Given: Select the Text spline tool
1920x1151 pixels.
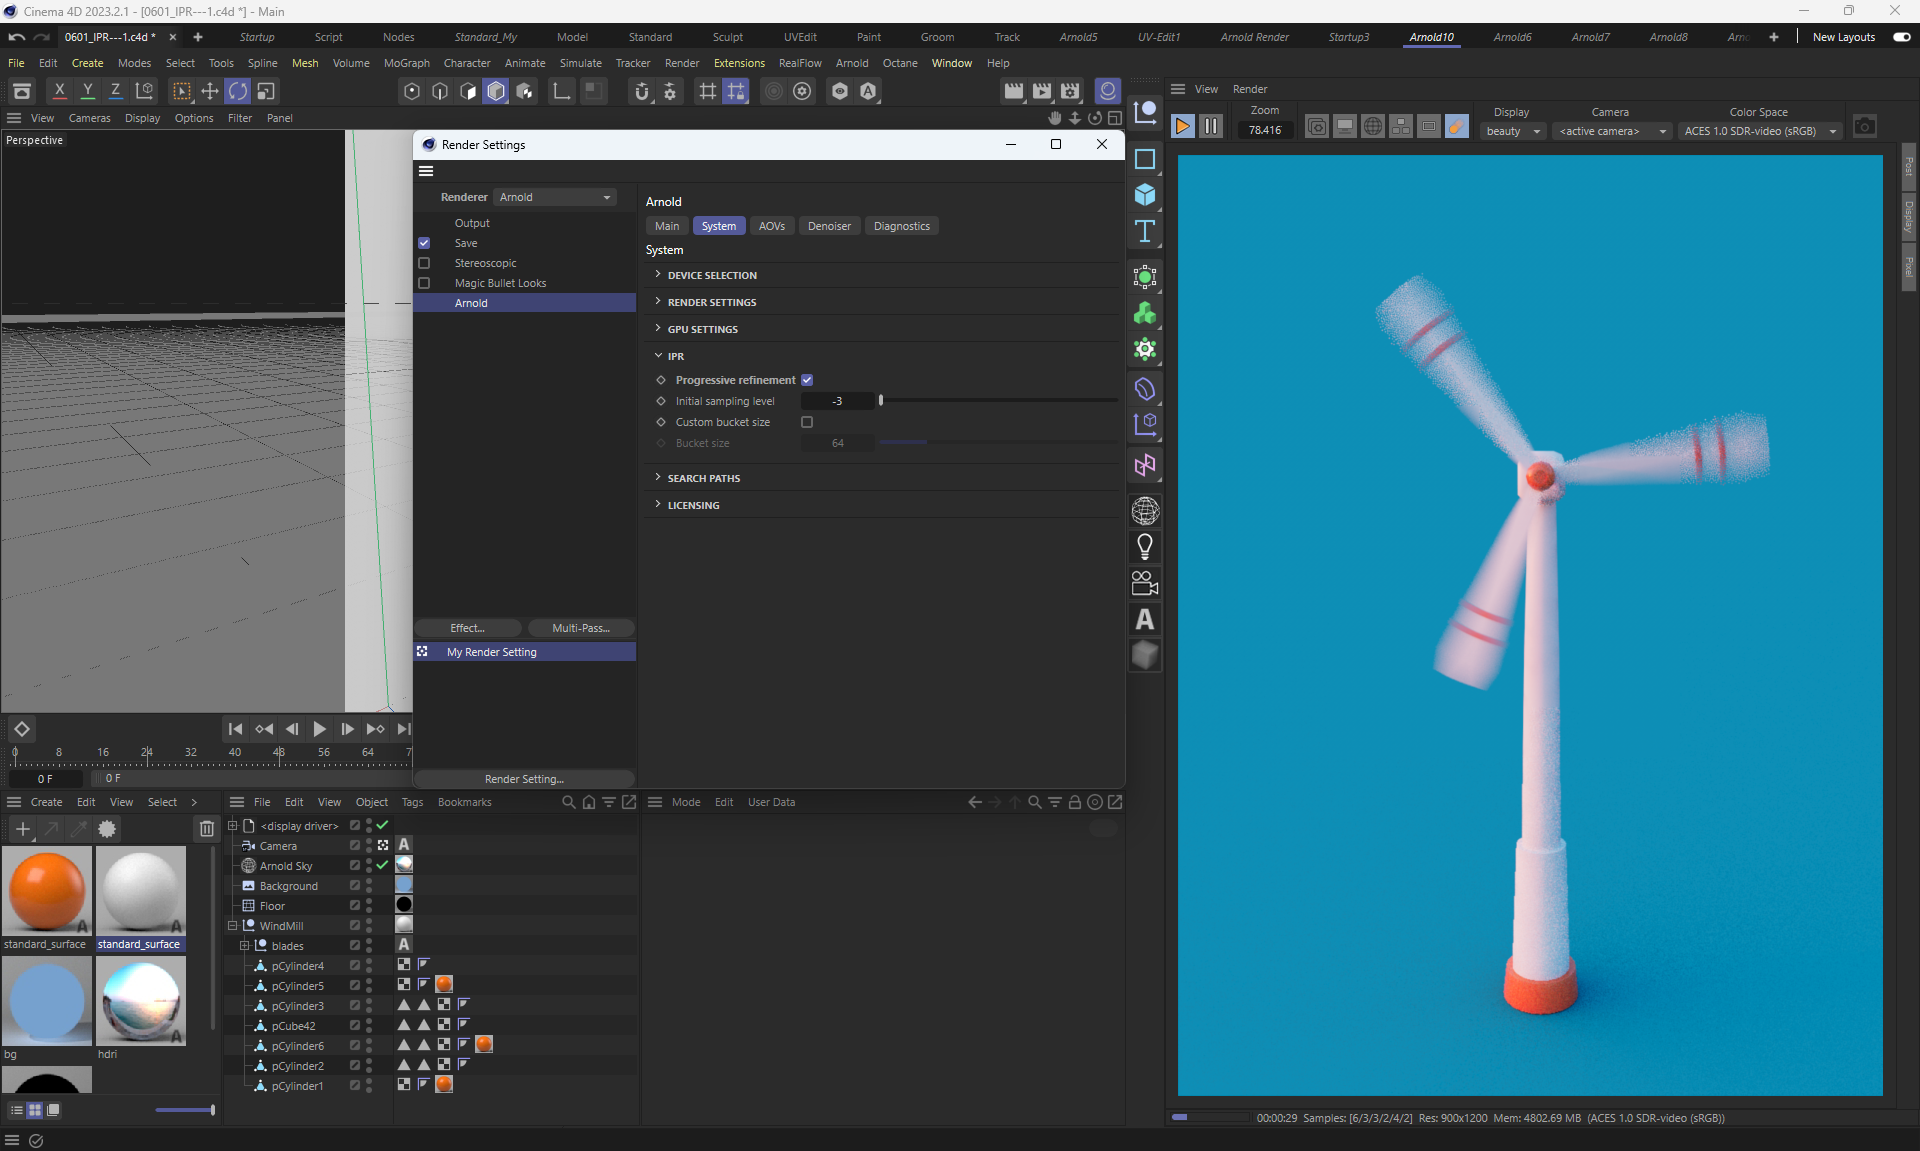Looking at the screenshot, I should 1145,232.
